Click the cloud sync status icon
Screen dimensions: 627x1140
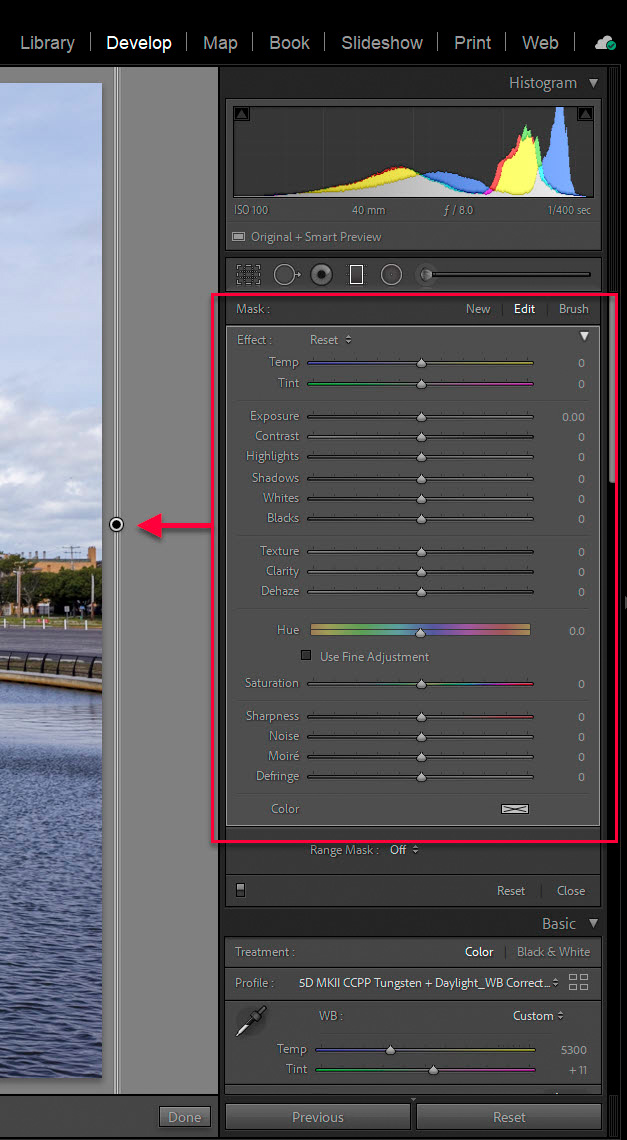pos(605,43)
